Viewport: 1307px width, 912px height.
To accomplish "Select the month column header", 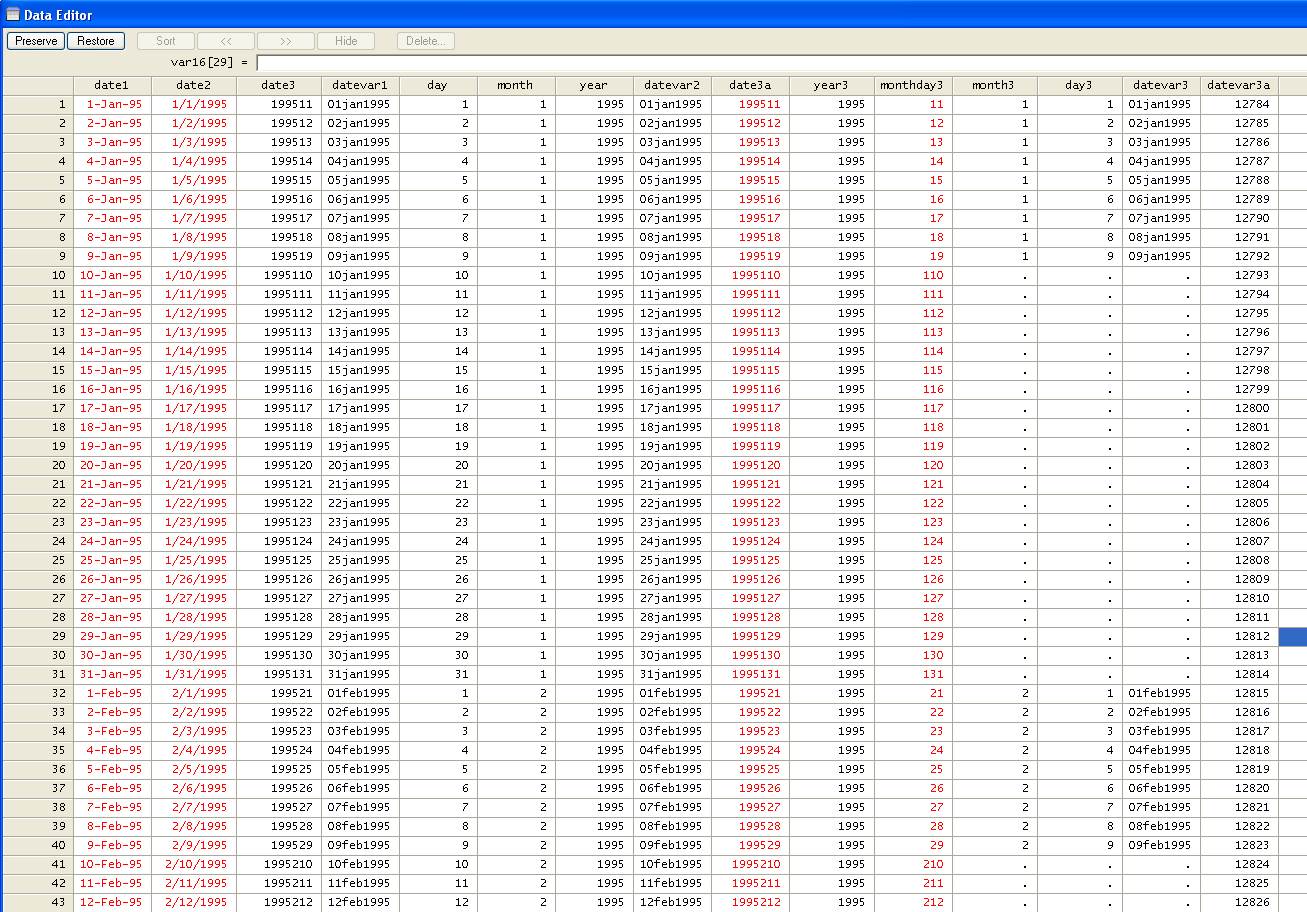I will (515, 85).
